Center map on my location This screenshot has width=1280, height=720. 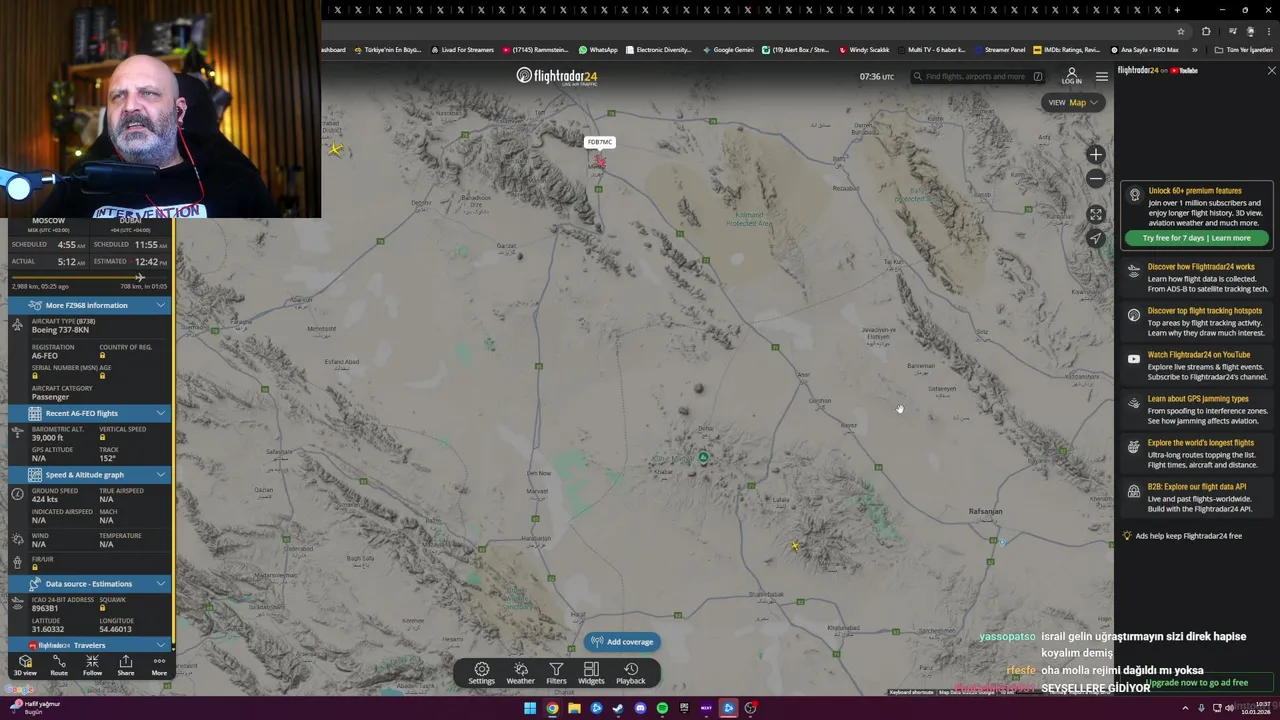point(1096,238)
